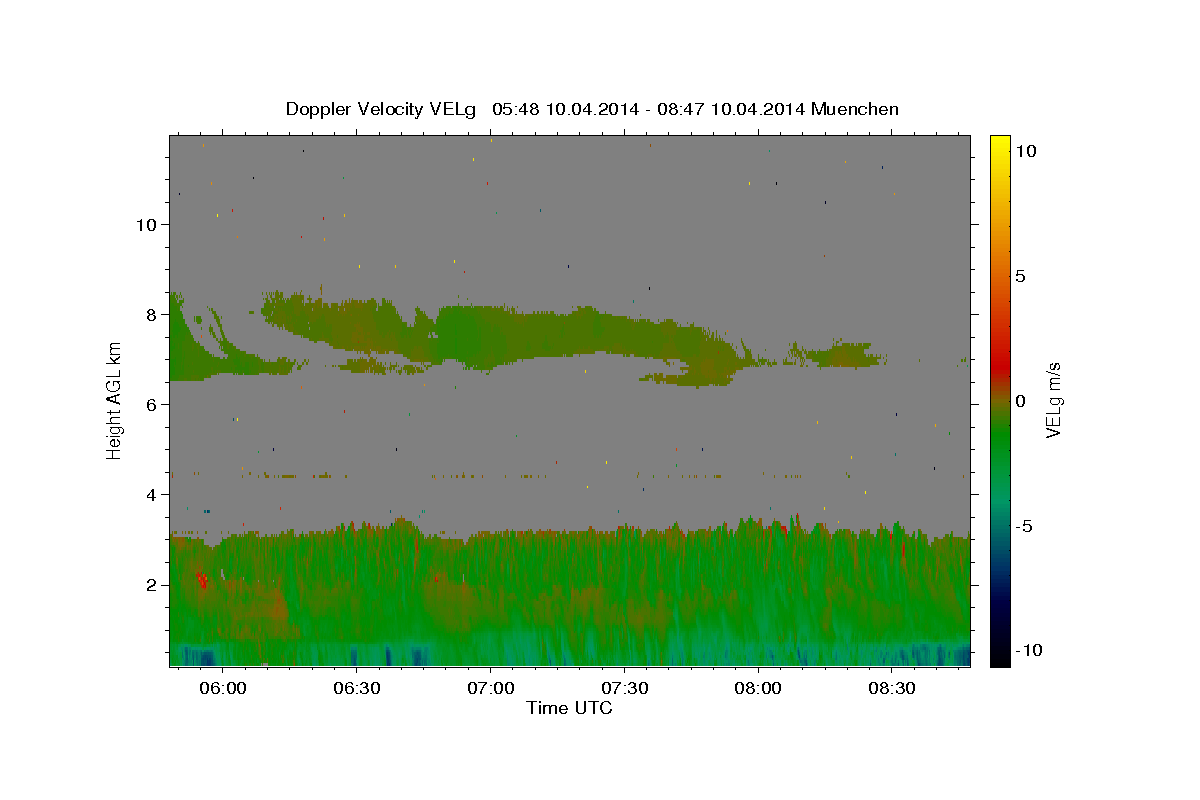
Task: Click the height tick label 4
Action: coord(154,494)
